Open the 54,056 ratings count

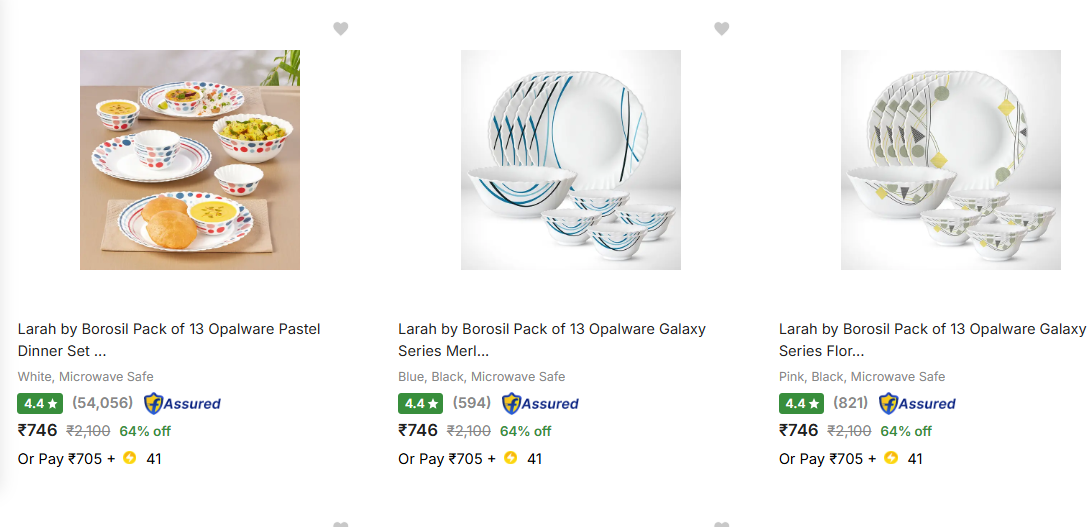pyautogui.click(x=102, y=403)
